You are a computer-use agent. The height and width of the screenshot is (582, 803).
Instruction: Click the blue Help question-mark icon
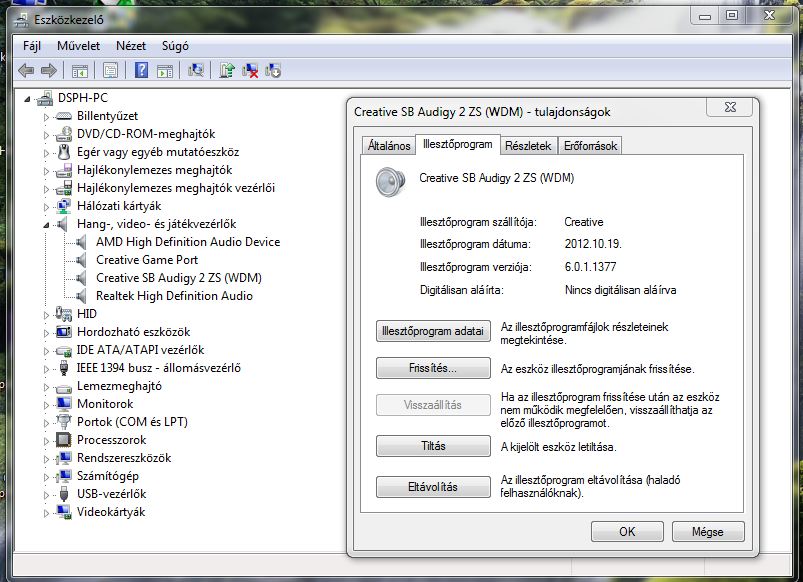[141, 70]
